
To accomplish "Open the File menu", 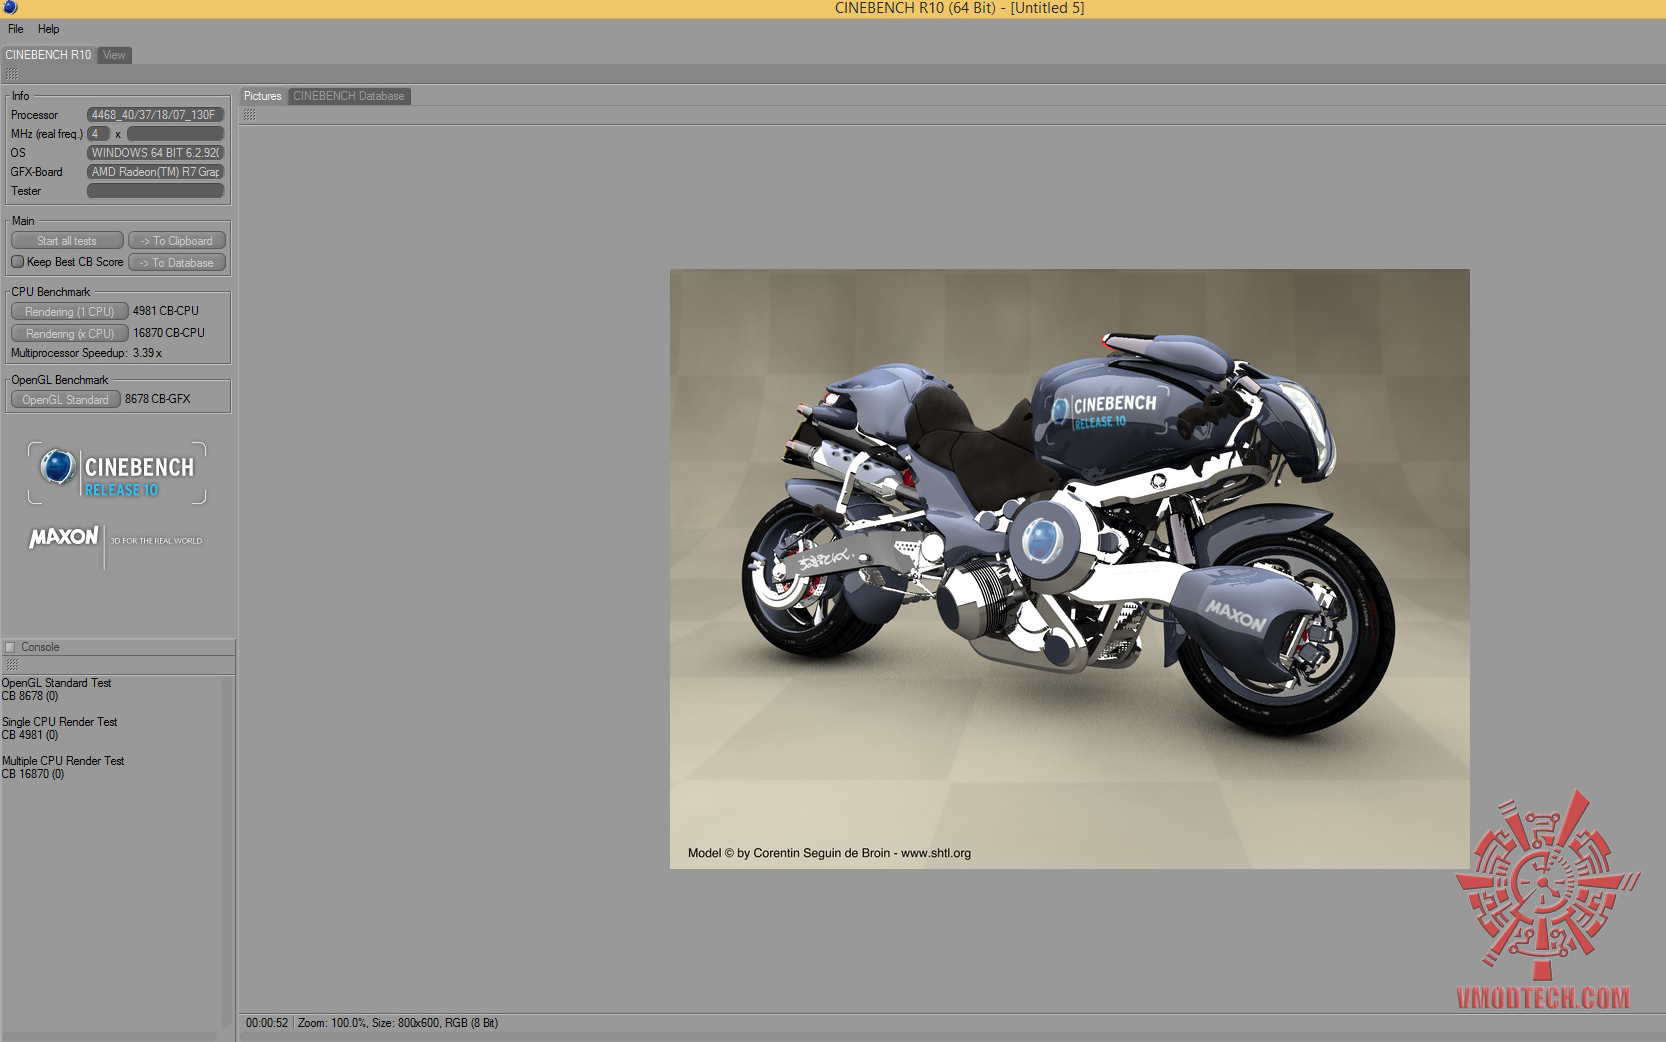I will (x=16, y=29).
